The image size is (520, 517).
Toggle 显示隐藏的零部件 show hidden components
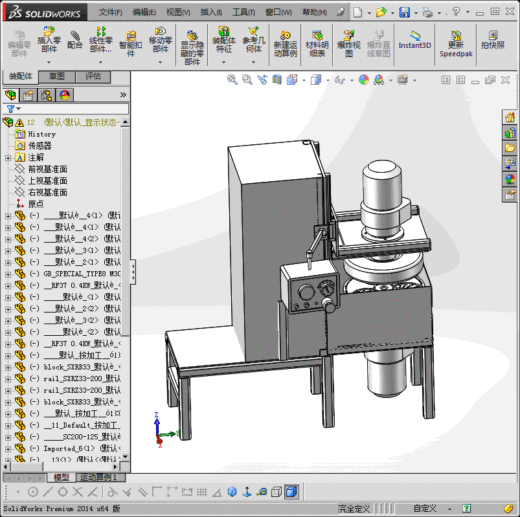coord(192,48)
